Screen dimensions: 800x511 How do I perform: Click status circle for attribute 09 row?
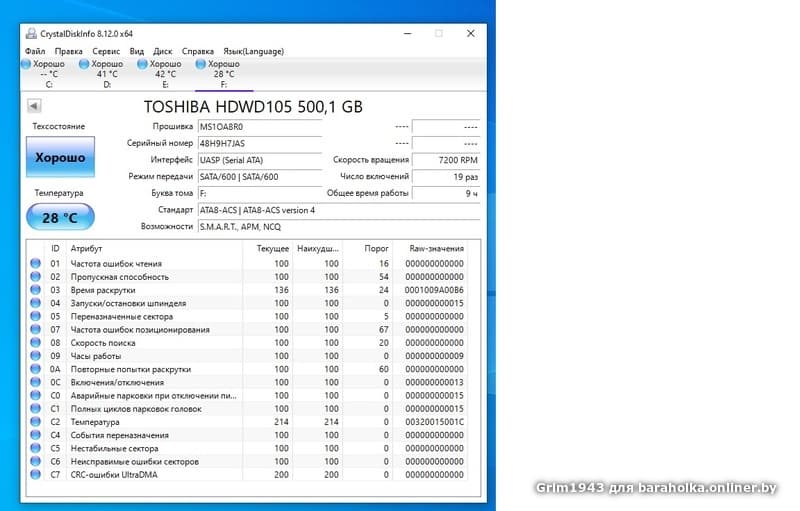[35, 355]
